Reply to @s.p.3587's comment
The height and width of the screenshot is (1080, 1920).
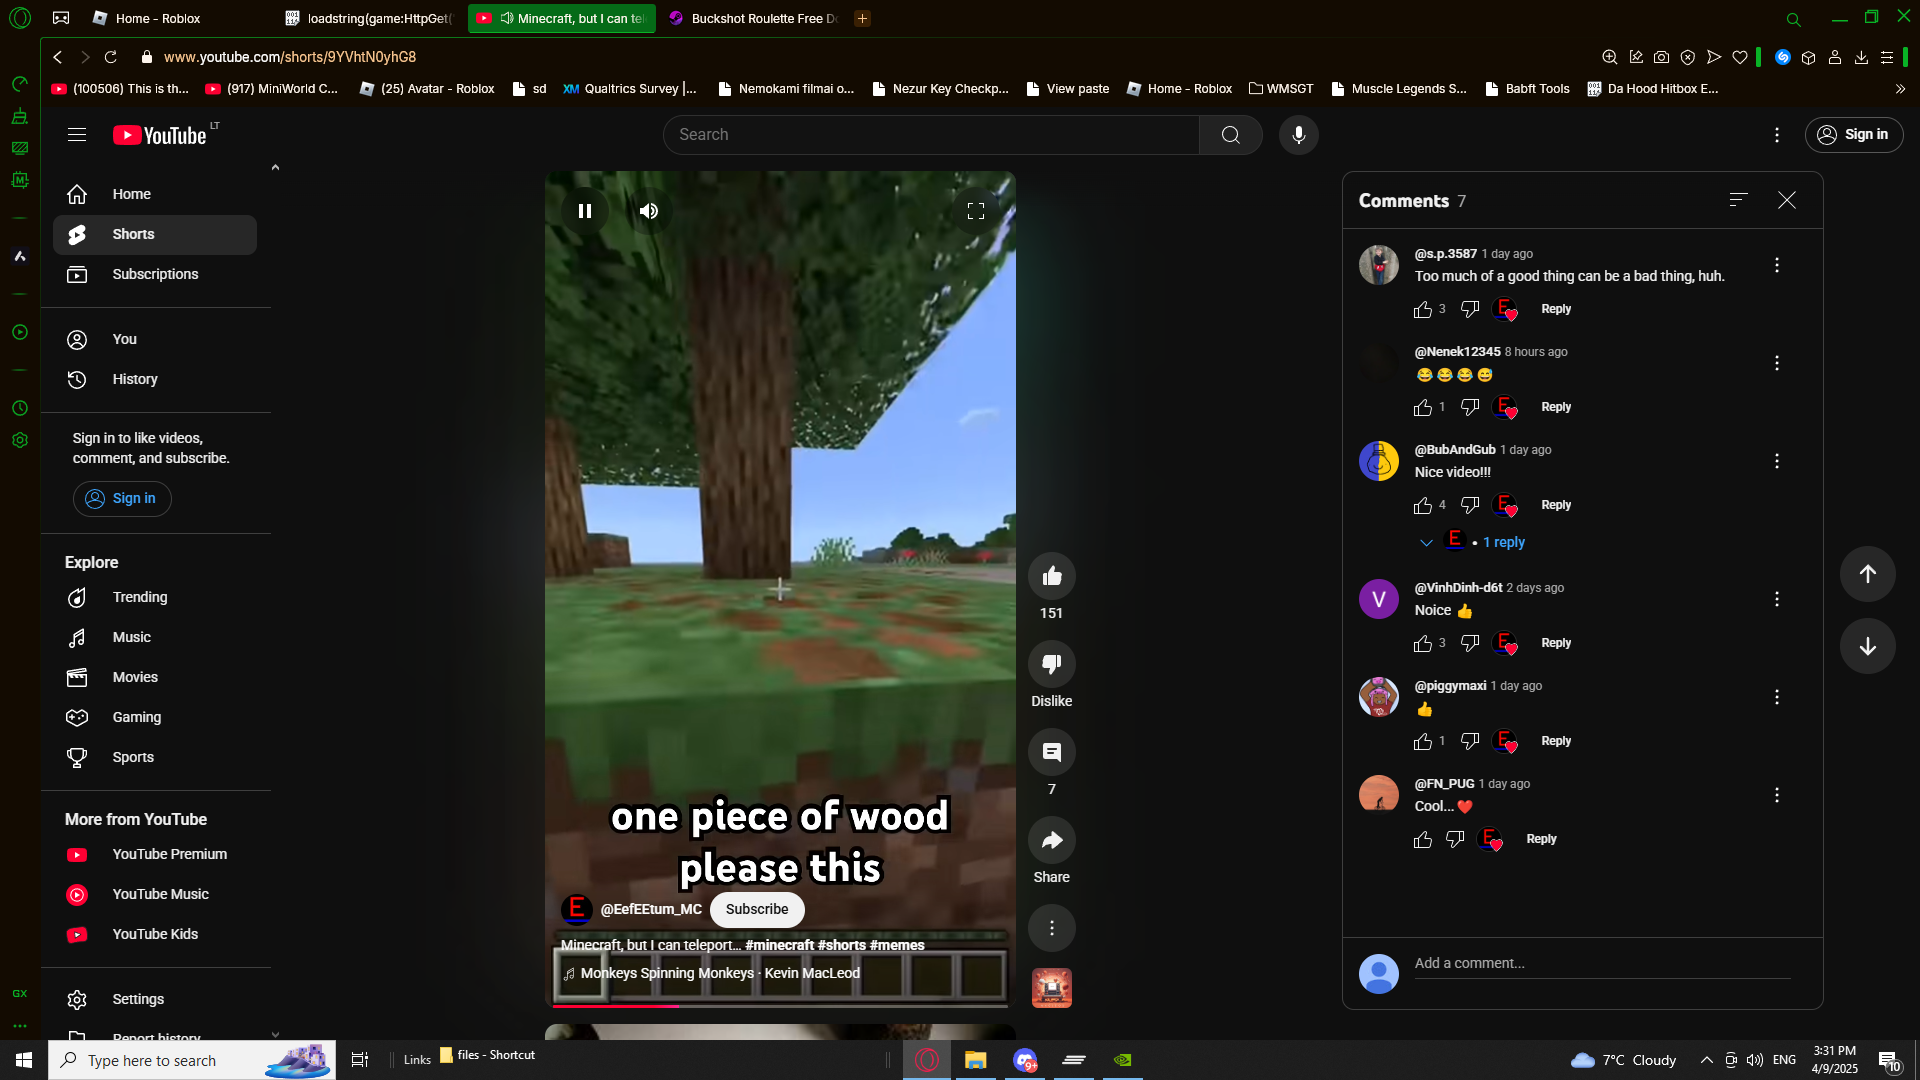click(1556, 309)
